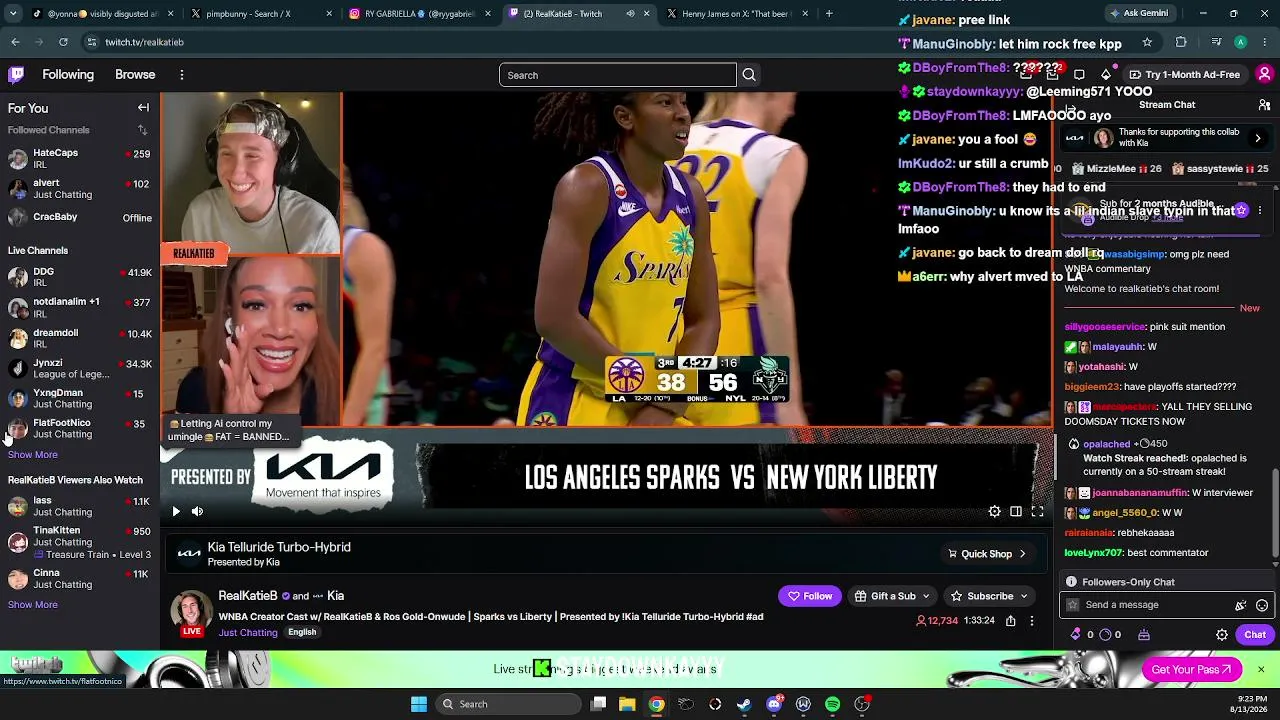The width and height of the screenshot is (1280, 720).
Task: Click Try 1-Month Ad-Free button
Action: coord(1184,75)
